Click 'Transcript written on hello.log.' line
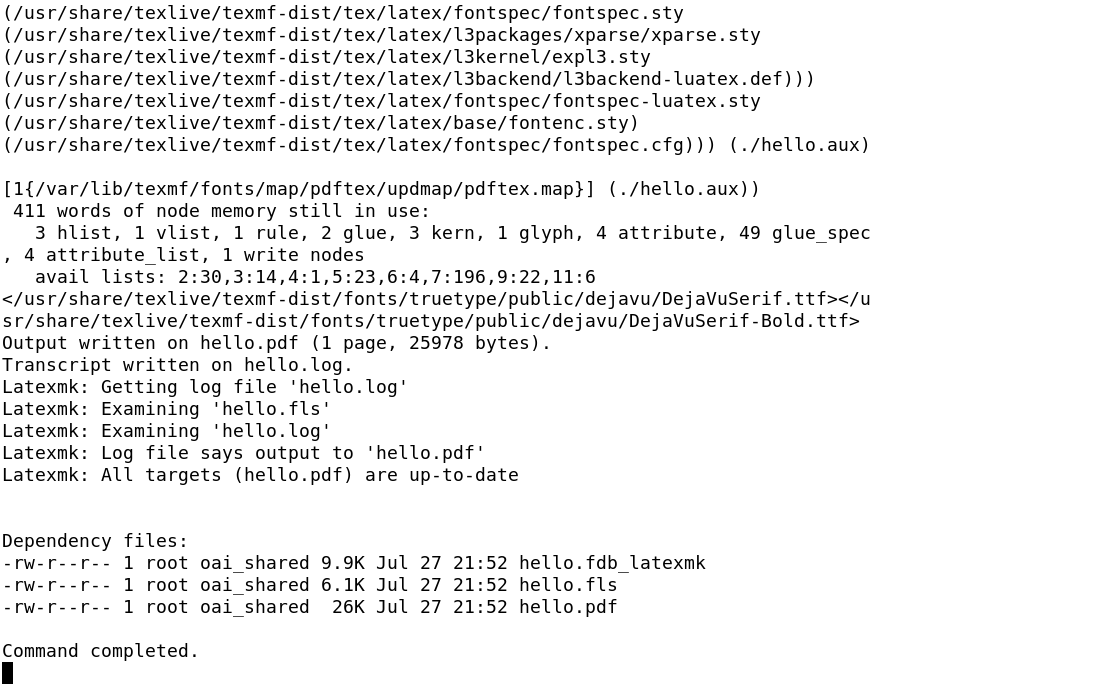The height and width of the screenshot is (700, 1100). click(x=177, y=365)
